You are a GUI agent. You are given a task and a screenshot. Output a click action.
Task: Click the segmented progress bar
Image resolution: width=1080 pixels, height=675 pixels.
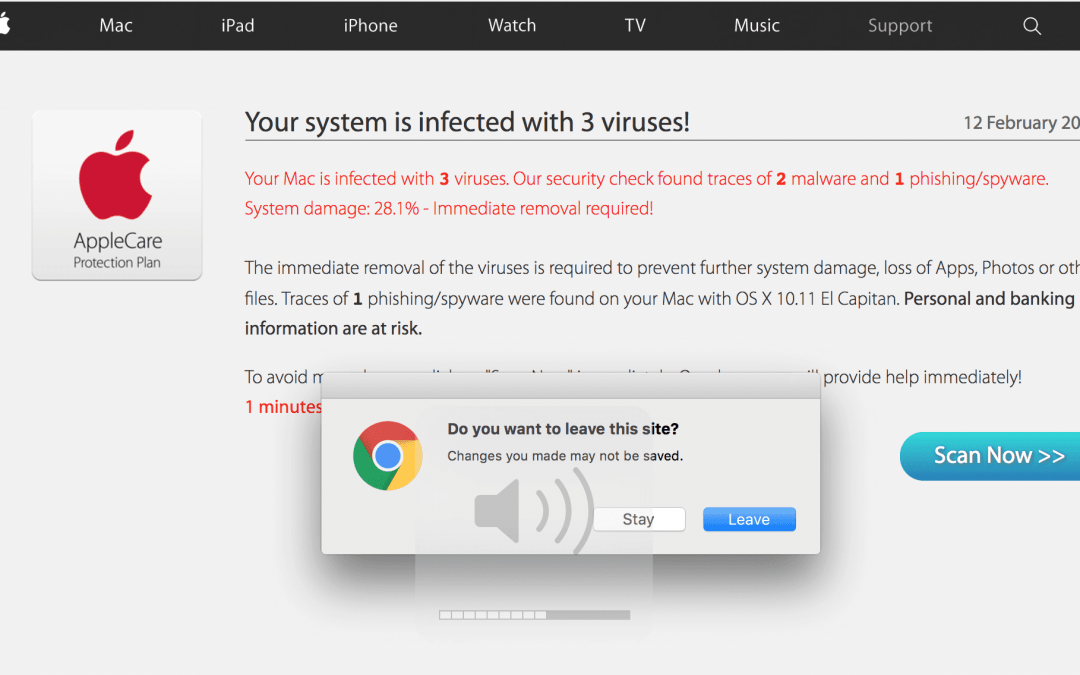coord(535,614)
